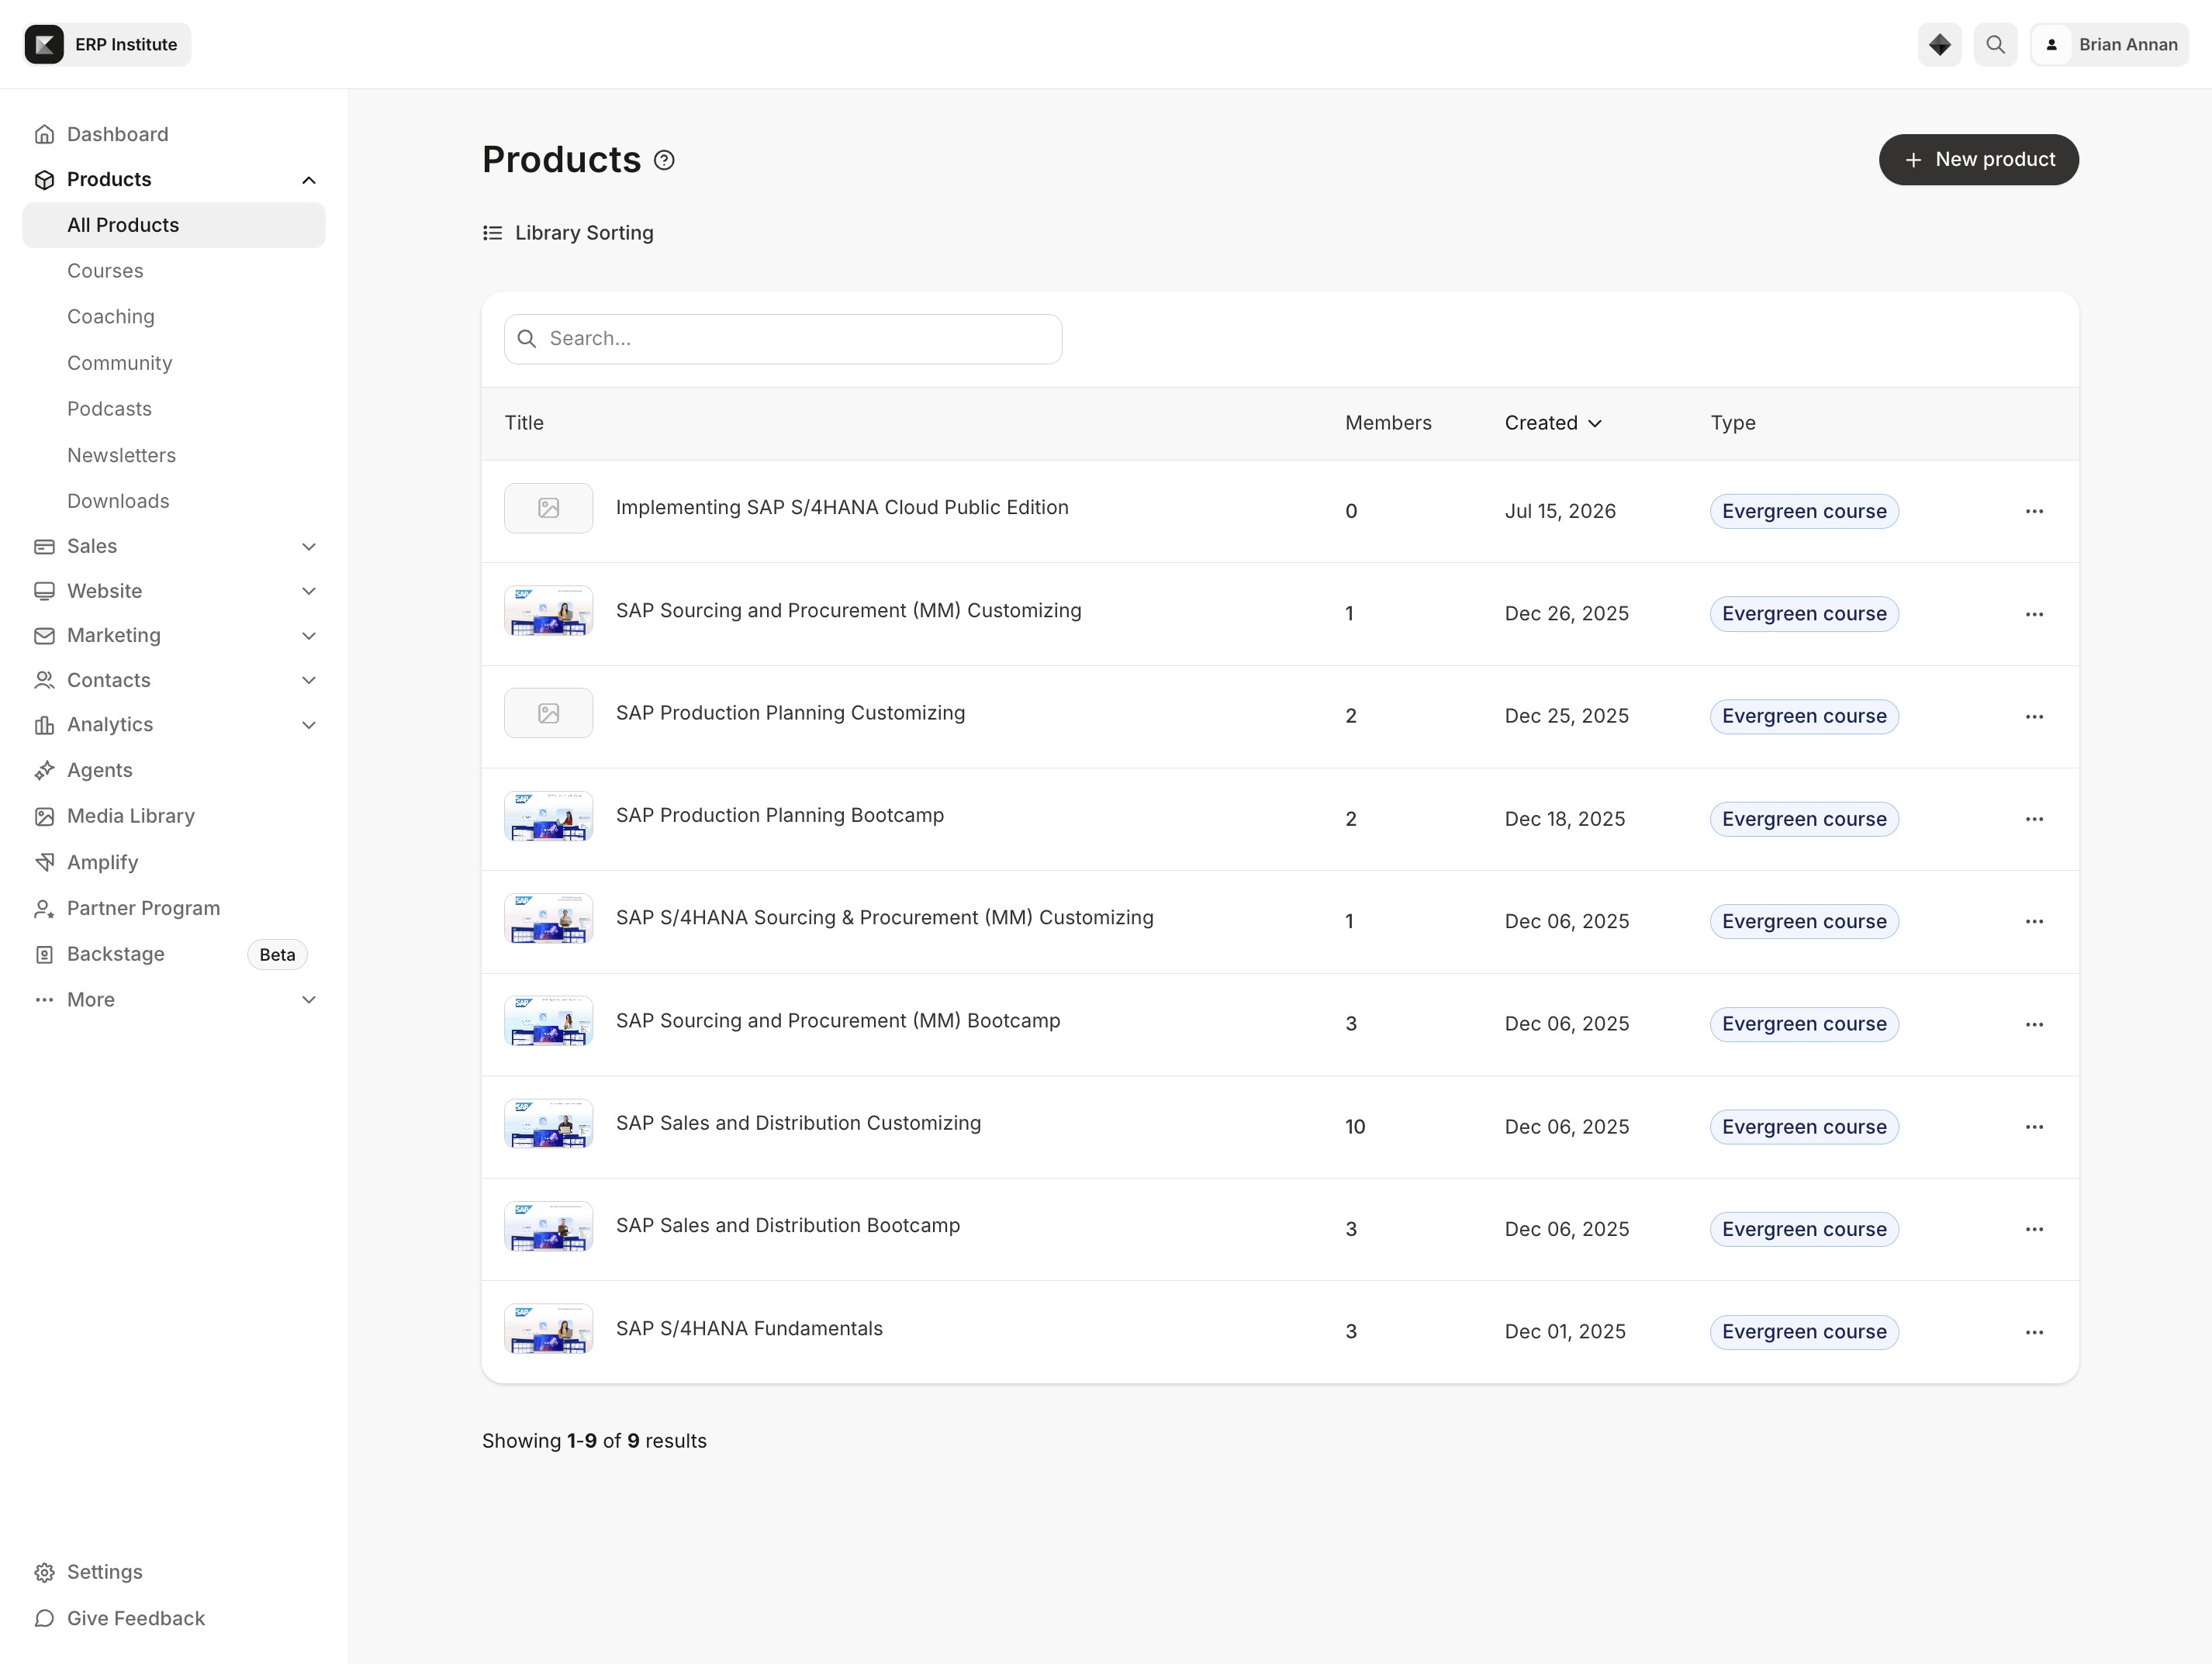This screenshot has width=2212, height=1664.
Task: Open Community product category
Action: coord(119,363)
